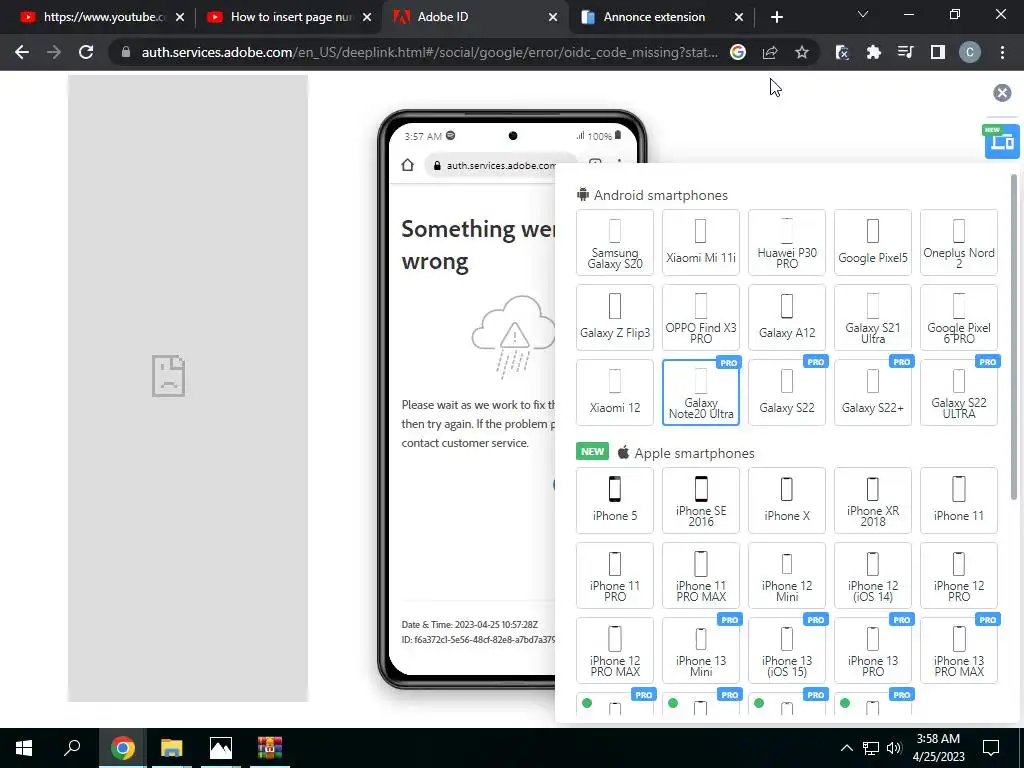Viewport: 1024px width, 768px height.
Task: Bookmark this tab with the star
Action: click(x=802, y=52)
